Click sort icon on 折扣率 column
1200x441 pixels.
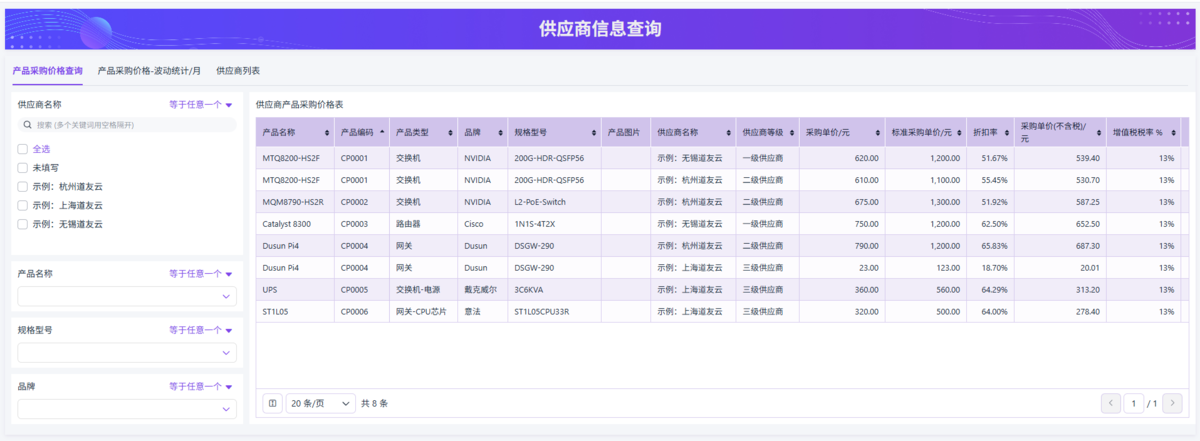[x=1006, y=132]
